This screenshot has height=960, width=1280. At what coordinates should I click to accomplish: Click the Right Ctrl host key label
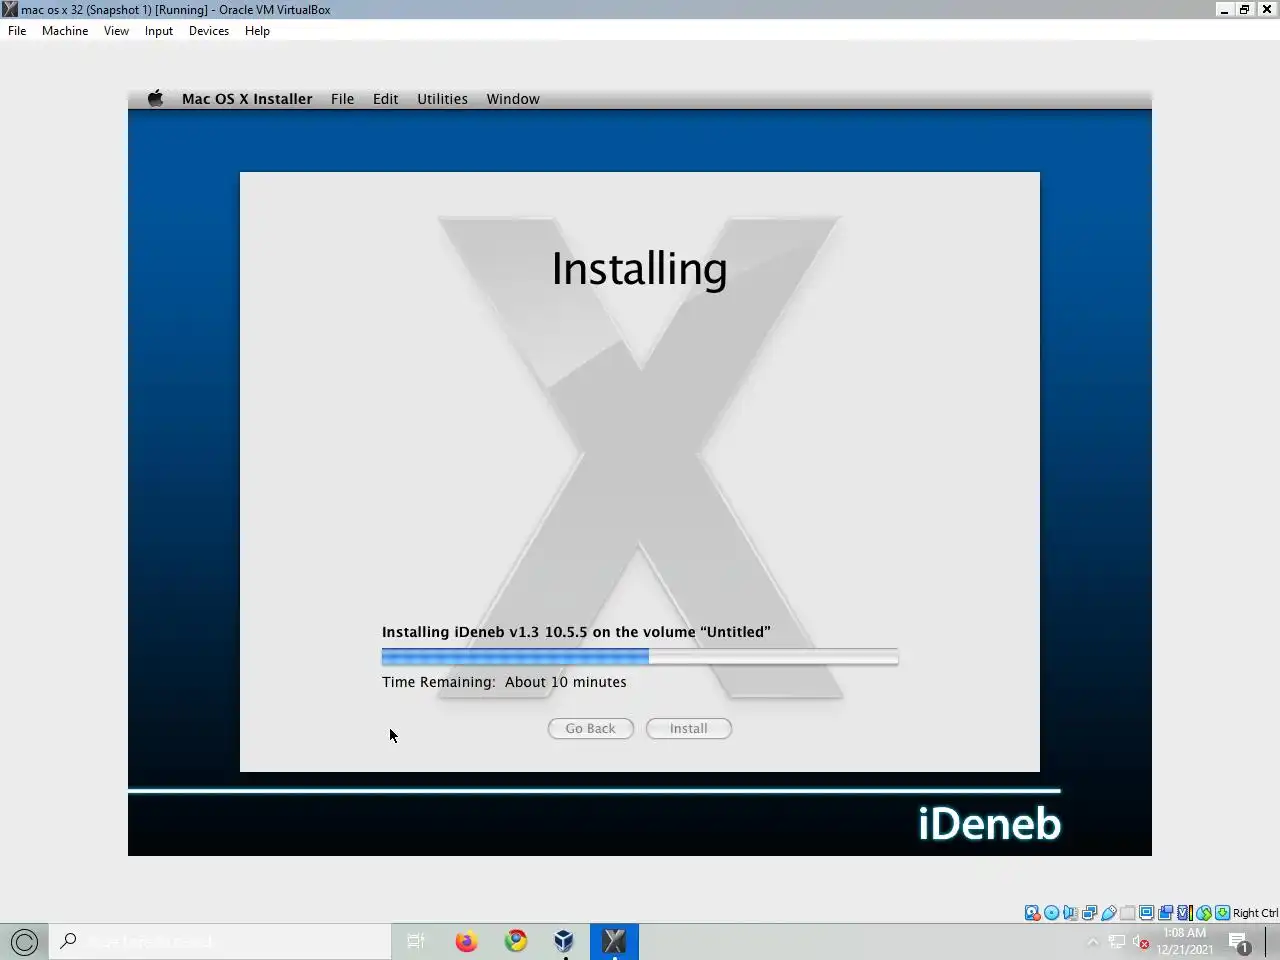[x=1255, y=913]
